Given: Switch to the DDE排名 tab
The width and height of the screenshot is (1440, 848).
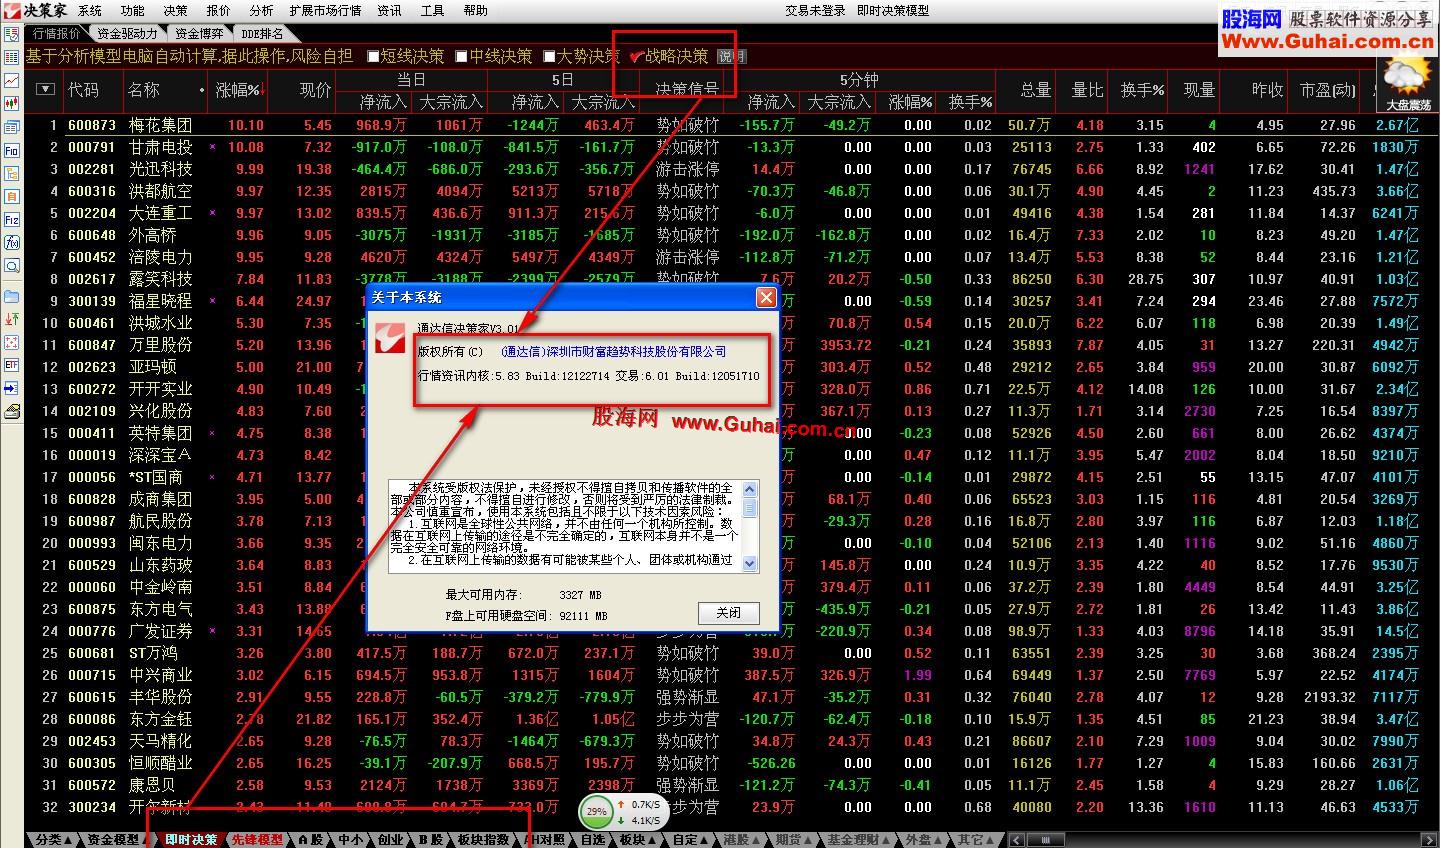Looking at the screenshot, I should coord(261,34).
